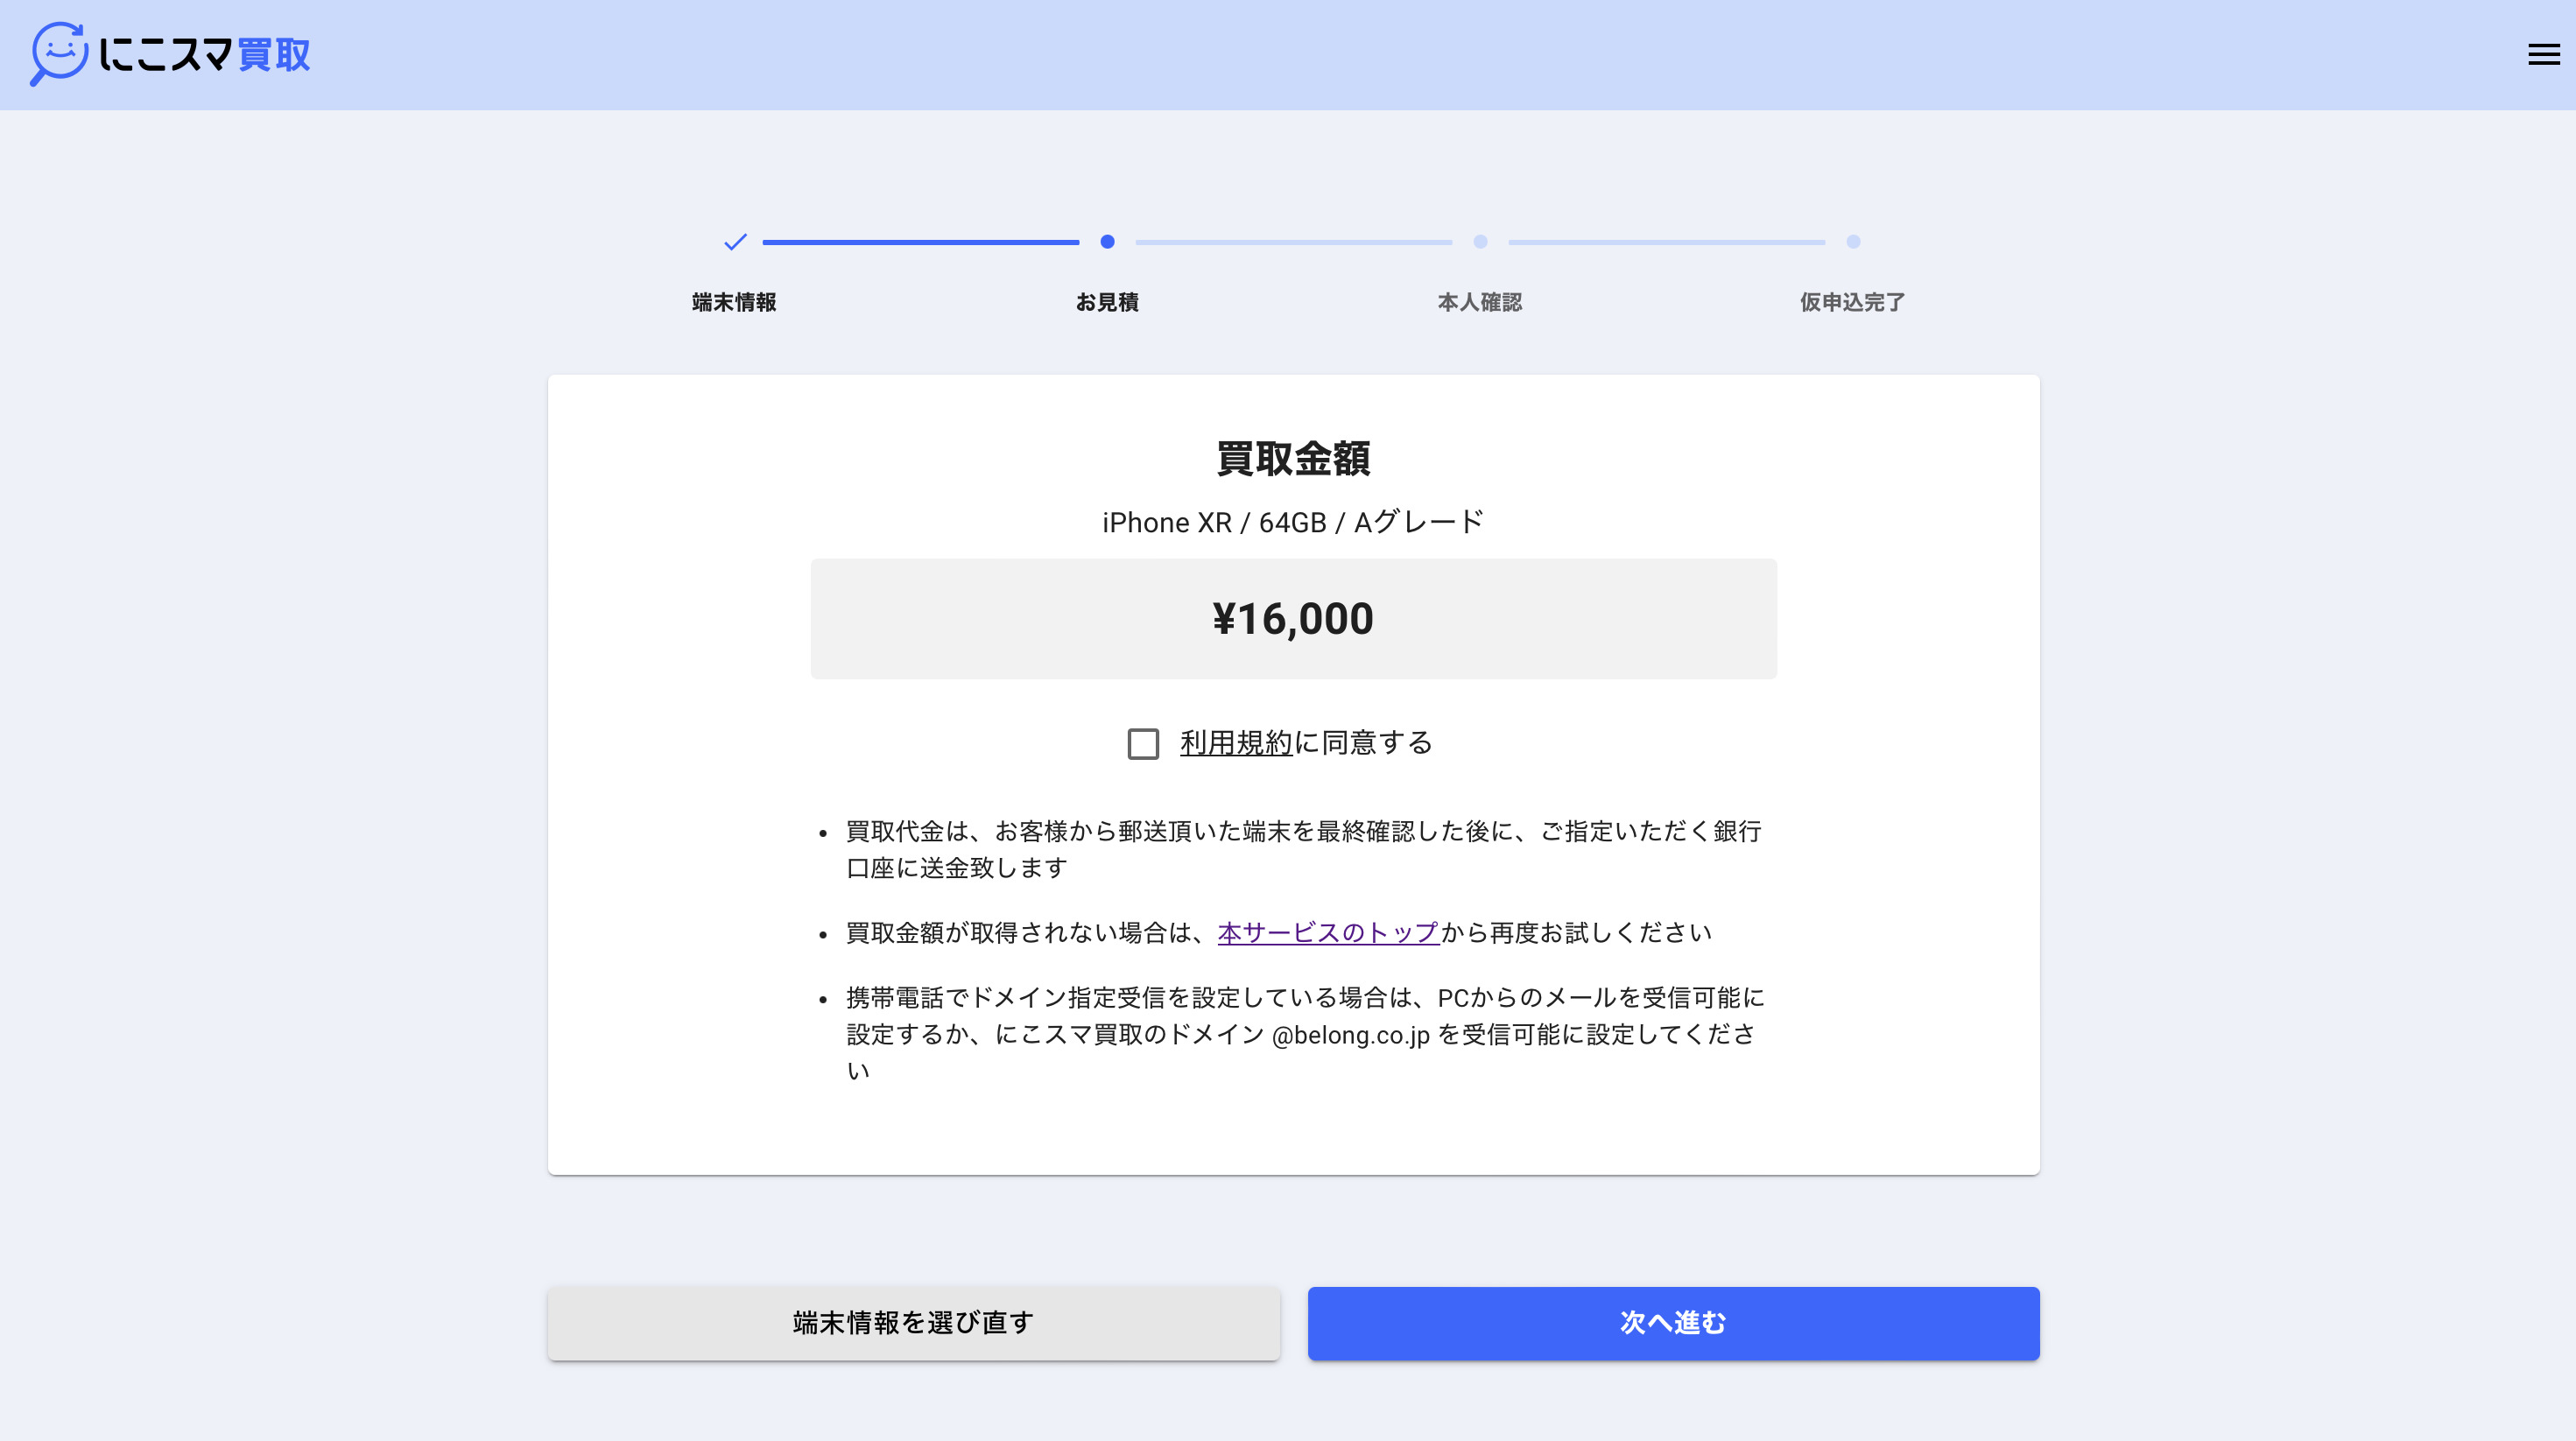Click the completed checkmark step icon
2576x1441 pixels.
pyautogui.click(x=735, y=242)
